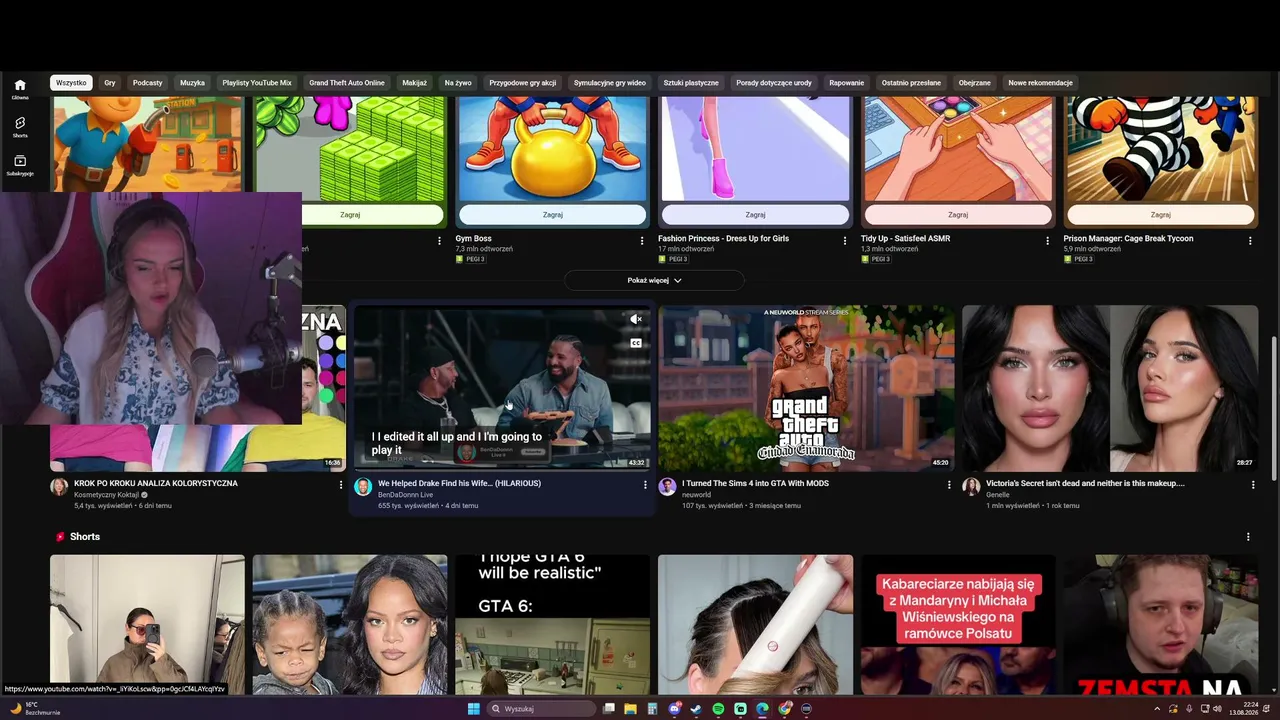Open the neuworld channel avatar

(667, 487)
